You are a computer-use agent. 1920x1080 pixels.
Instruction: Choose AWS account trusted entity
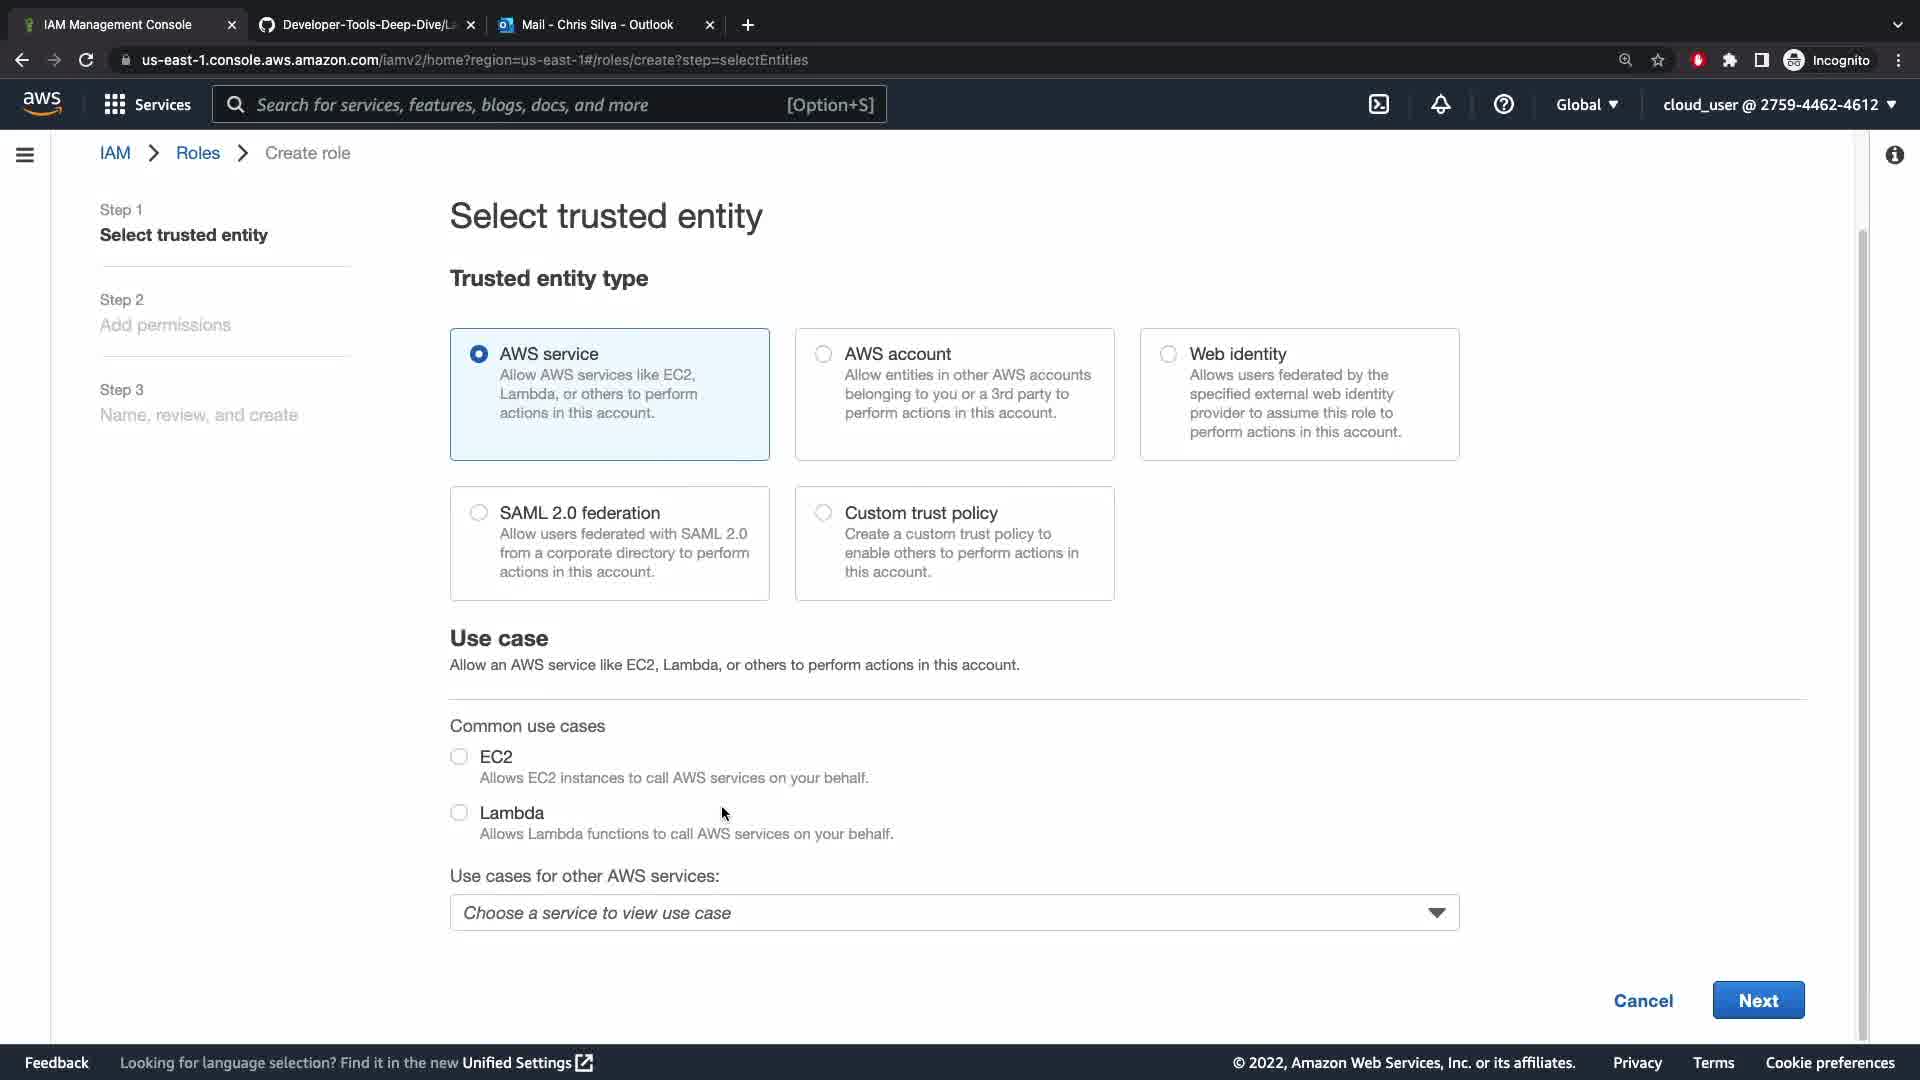[823, 354]
